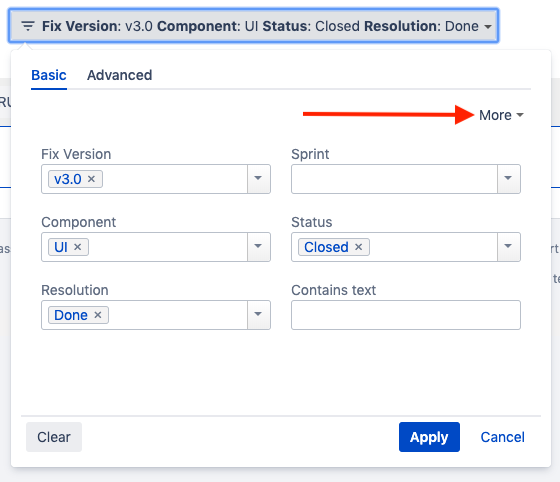Open the Resolution dropdown arrow

click(258, 315)
